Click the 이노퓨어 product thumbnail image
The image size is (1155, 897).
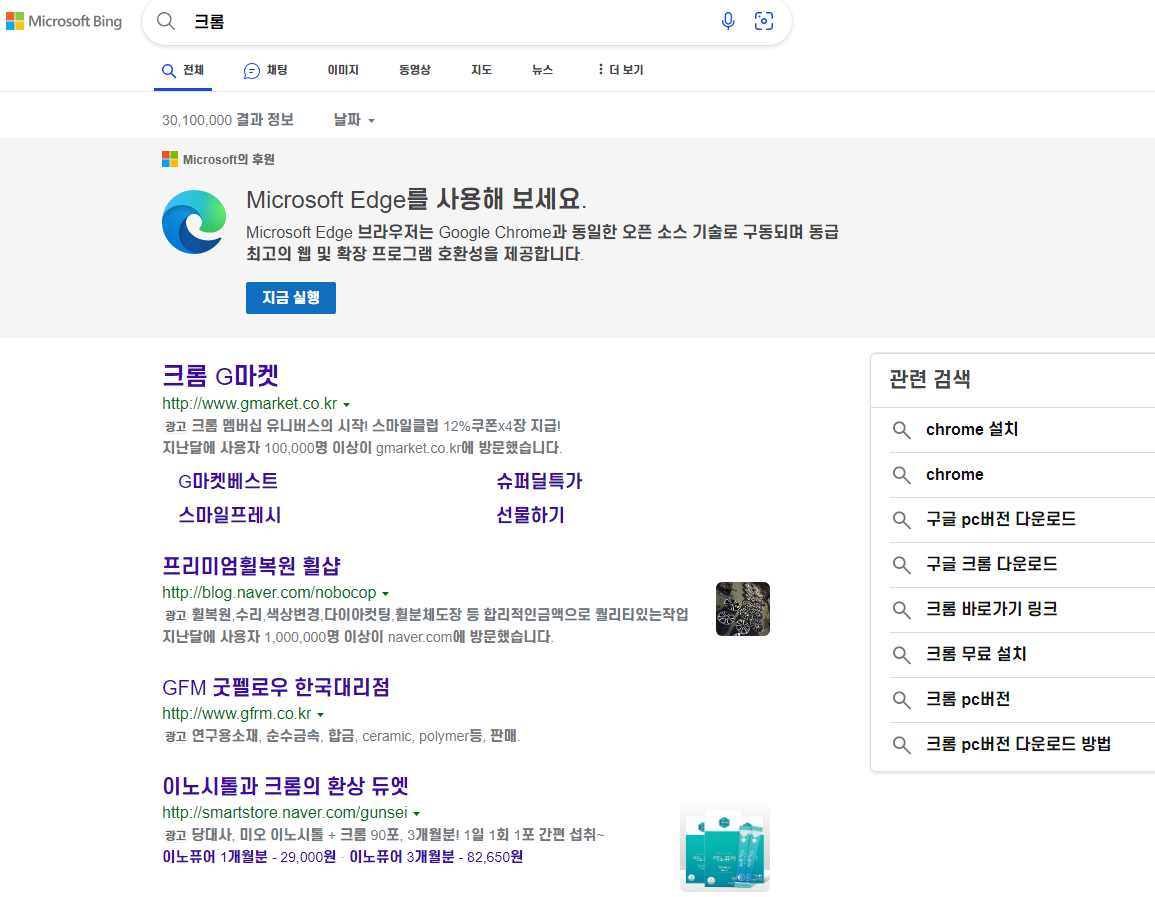725,848
